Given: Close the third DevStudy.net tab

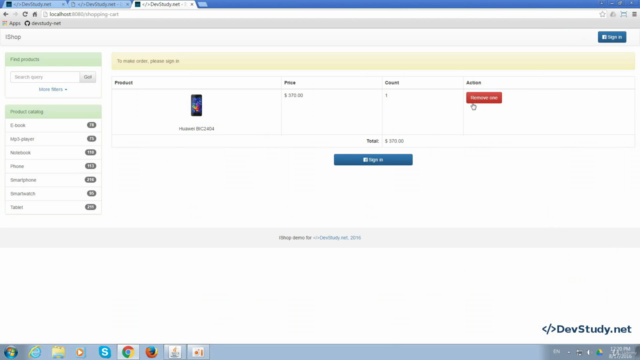Looking at the screenshot, I should (192, 4).
